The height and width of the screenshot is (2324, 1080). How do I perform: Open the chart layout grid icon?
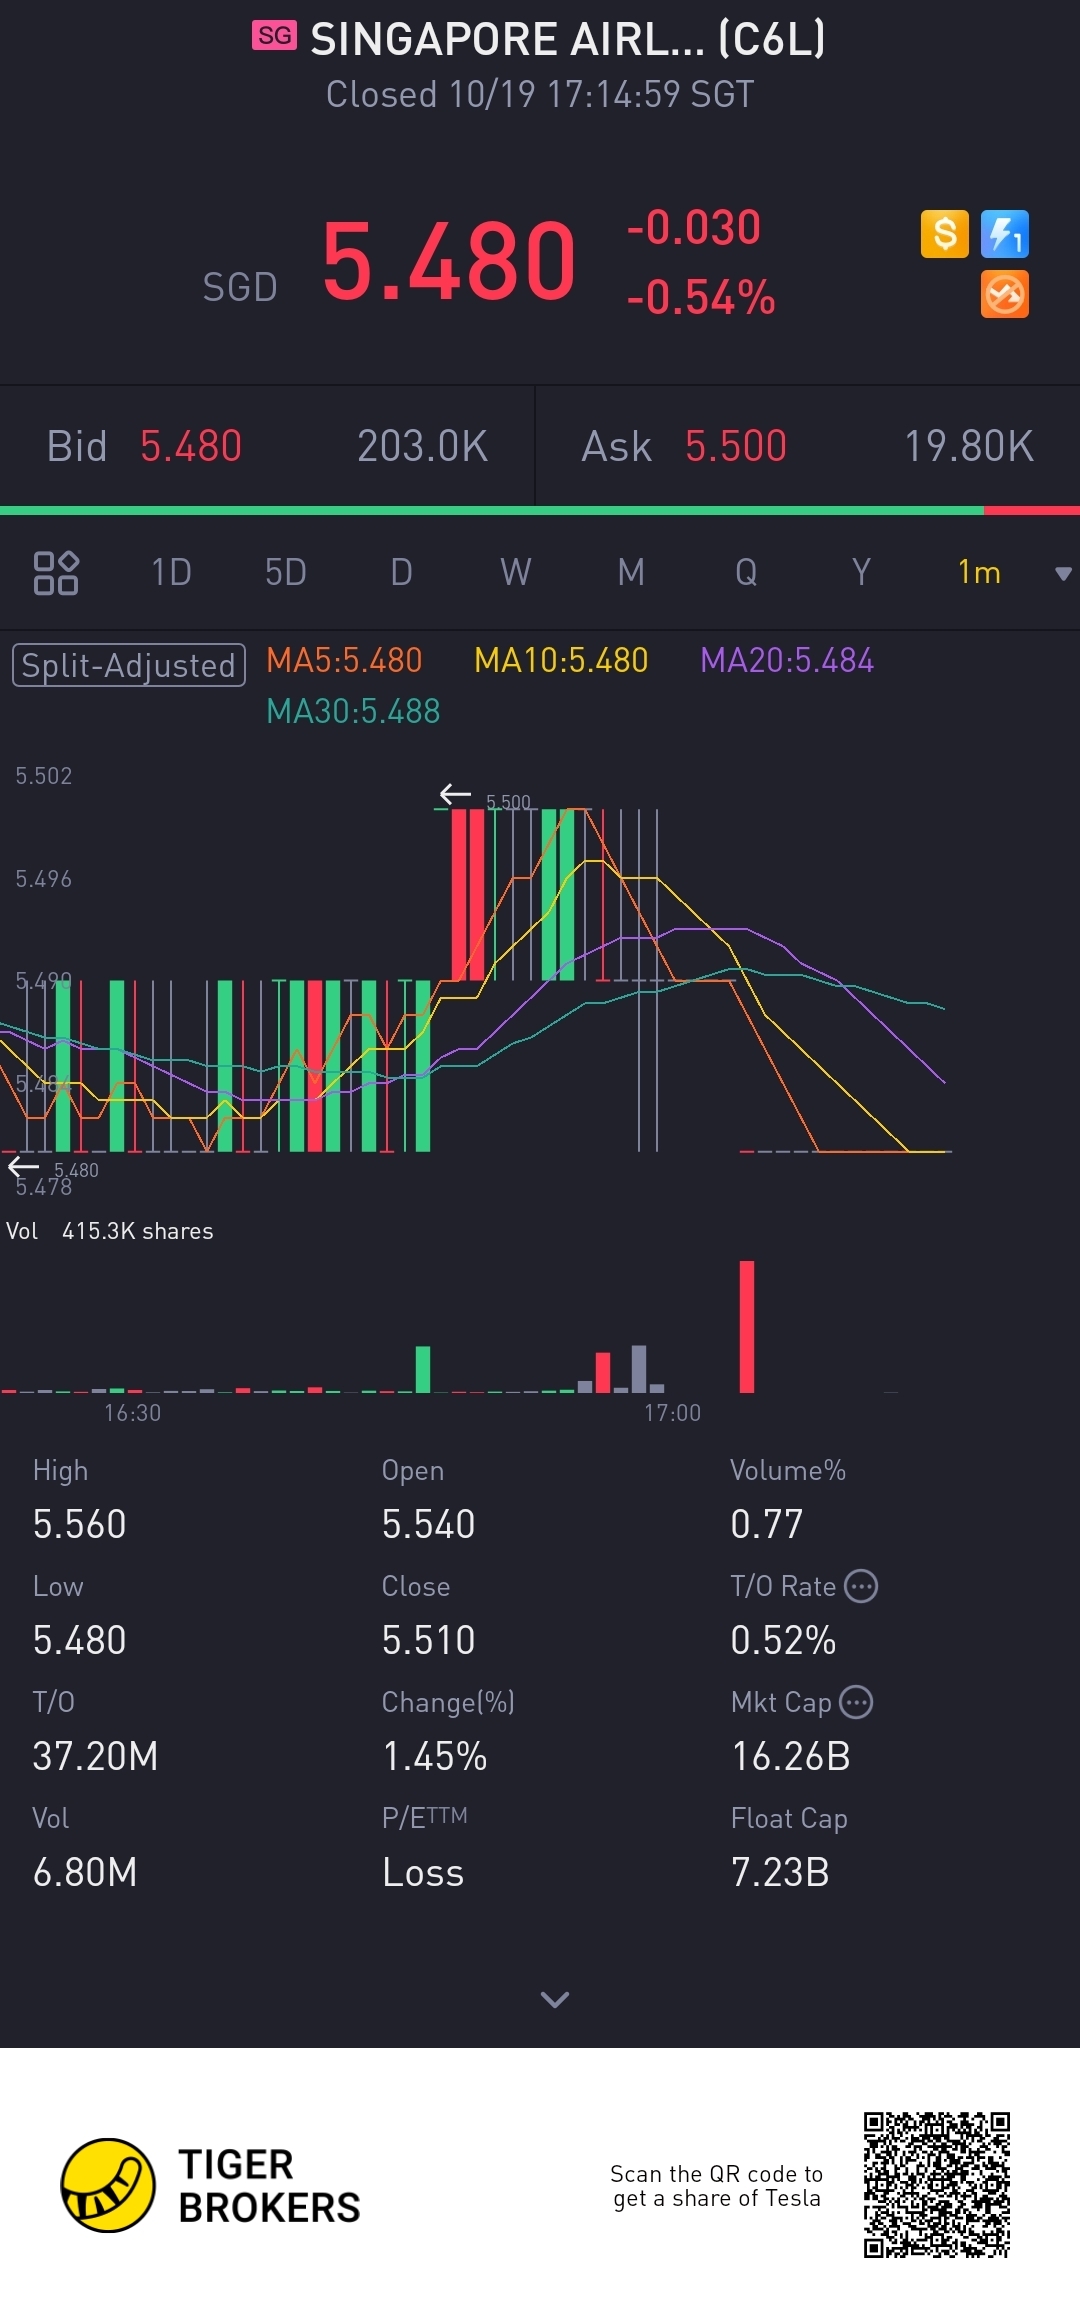(56, 573)
